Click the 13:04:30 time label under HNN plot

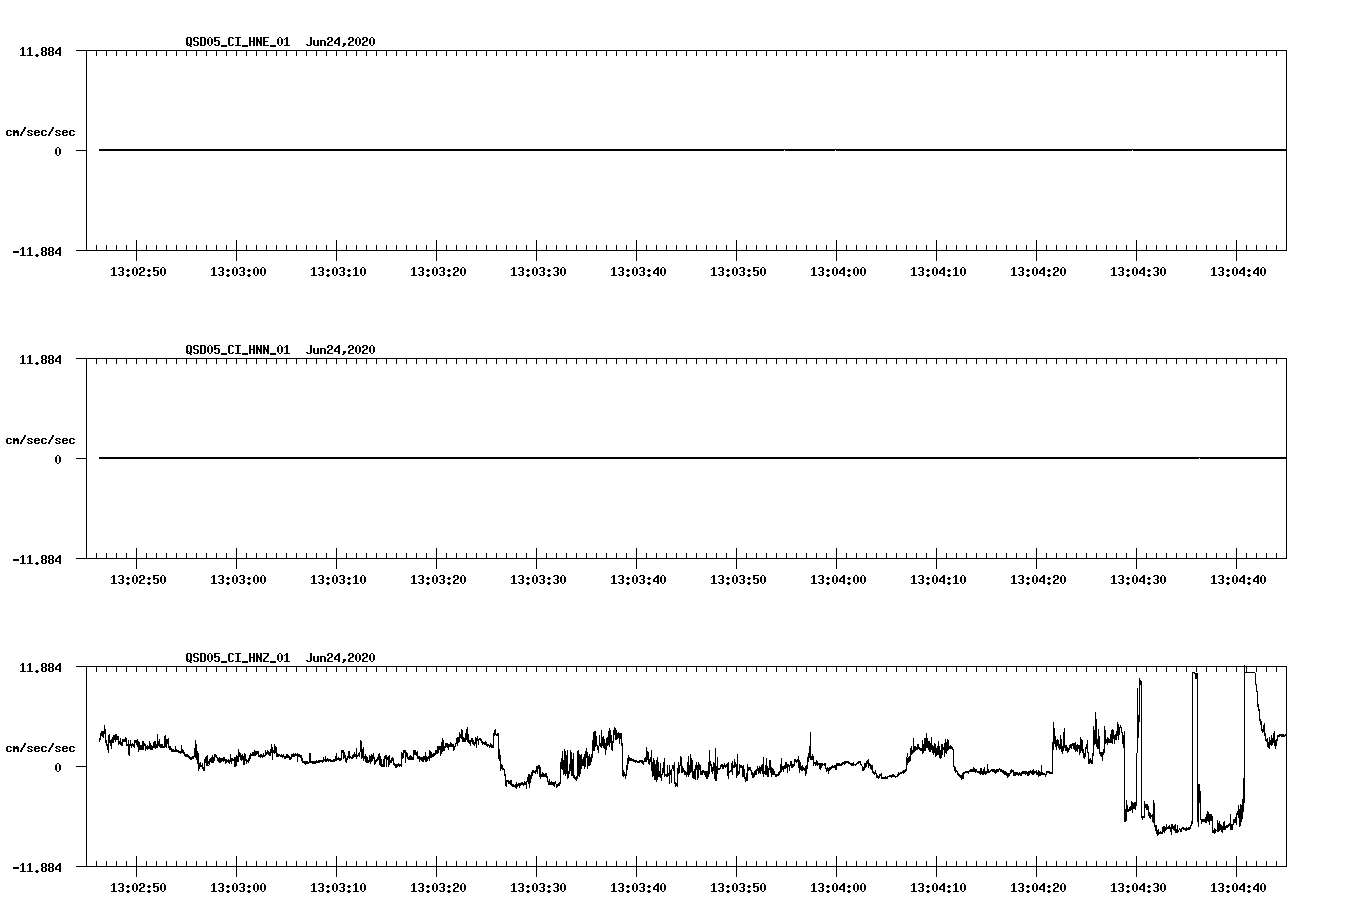(x=1138, y=580)
